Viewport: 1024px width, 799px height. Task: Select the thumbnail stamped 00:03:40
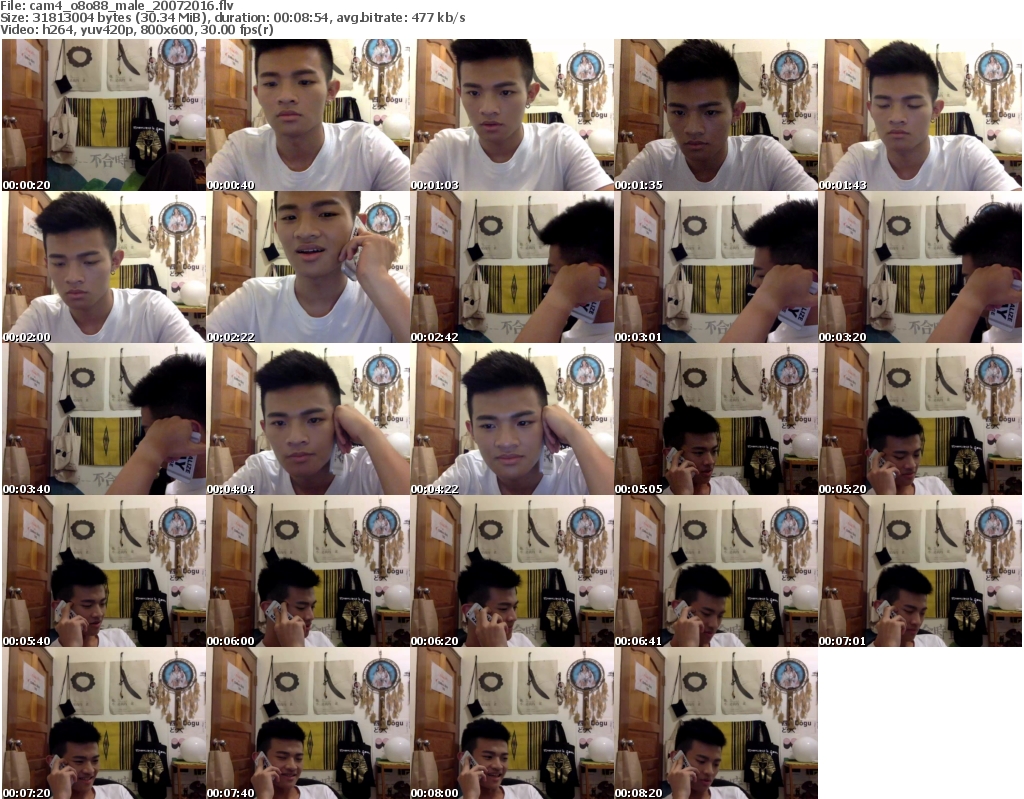(104, 419)
